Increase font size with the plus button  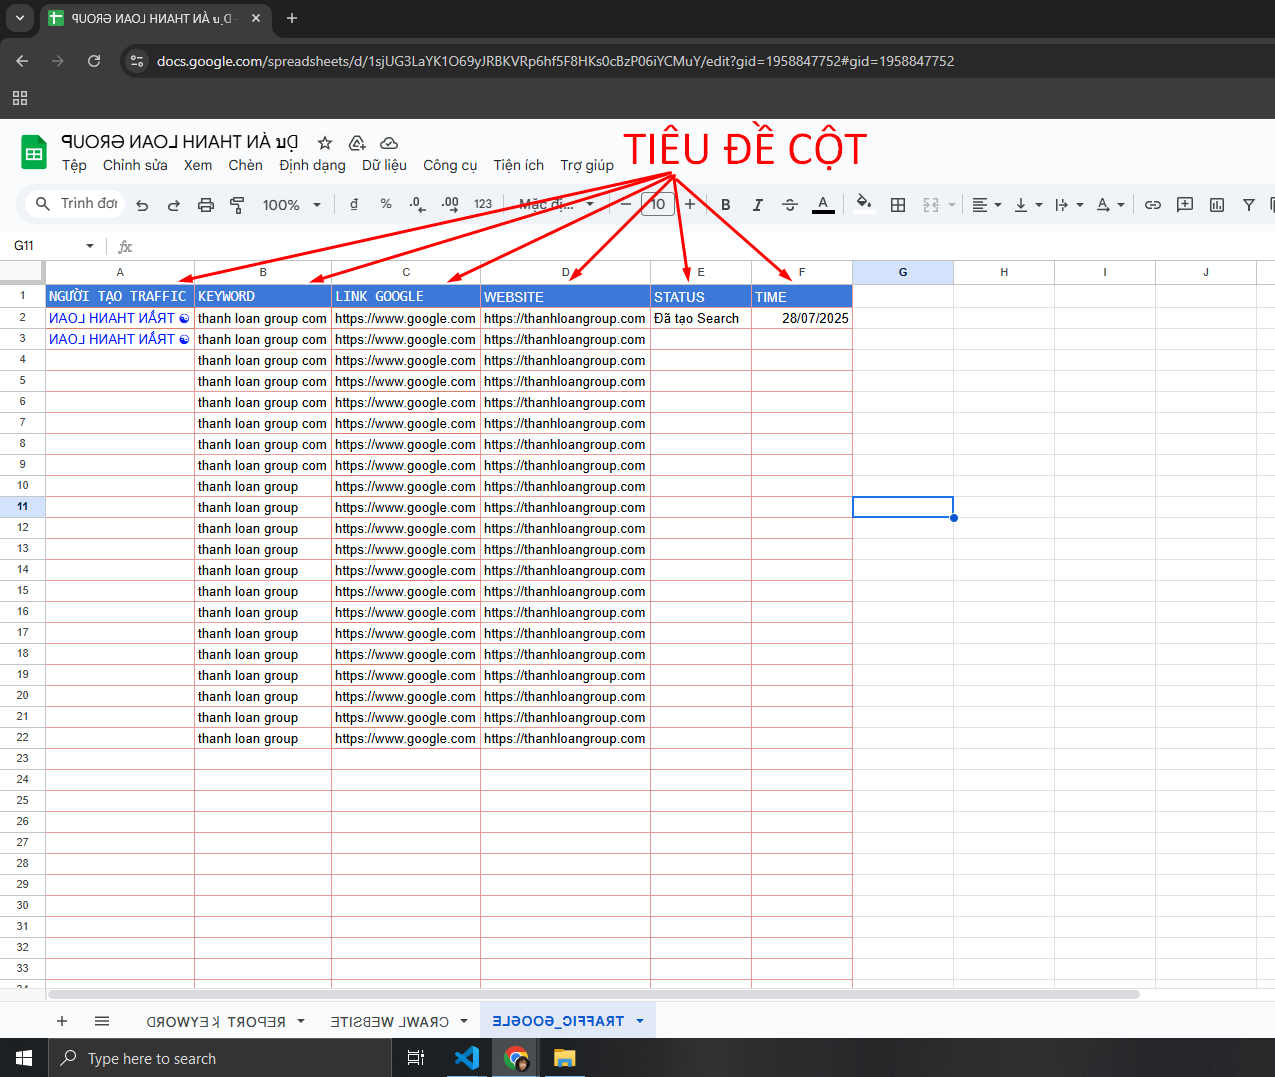pyautogui.click(x=690, y=204)
